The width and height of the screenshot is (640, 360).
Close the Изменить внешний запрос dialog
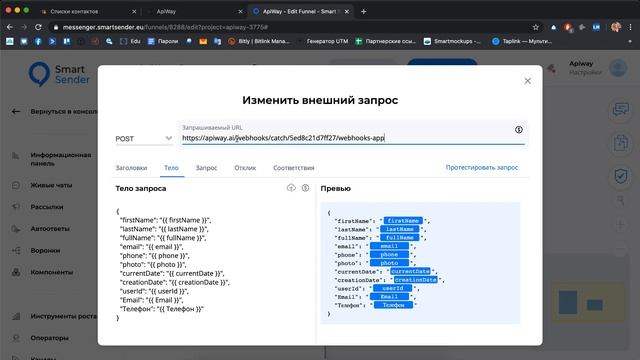(527, 81)
